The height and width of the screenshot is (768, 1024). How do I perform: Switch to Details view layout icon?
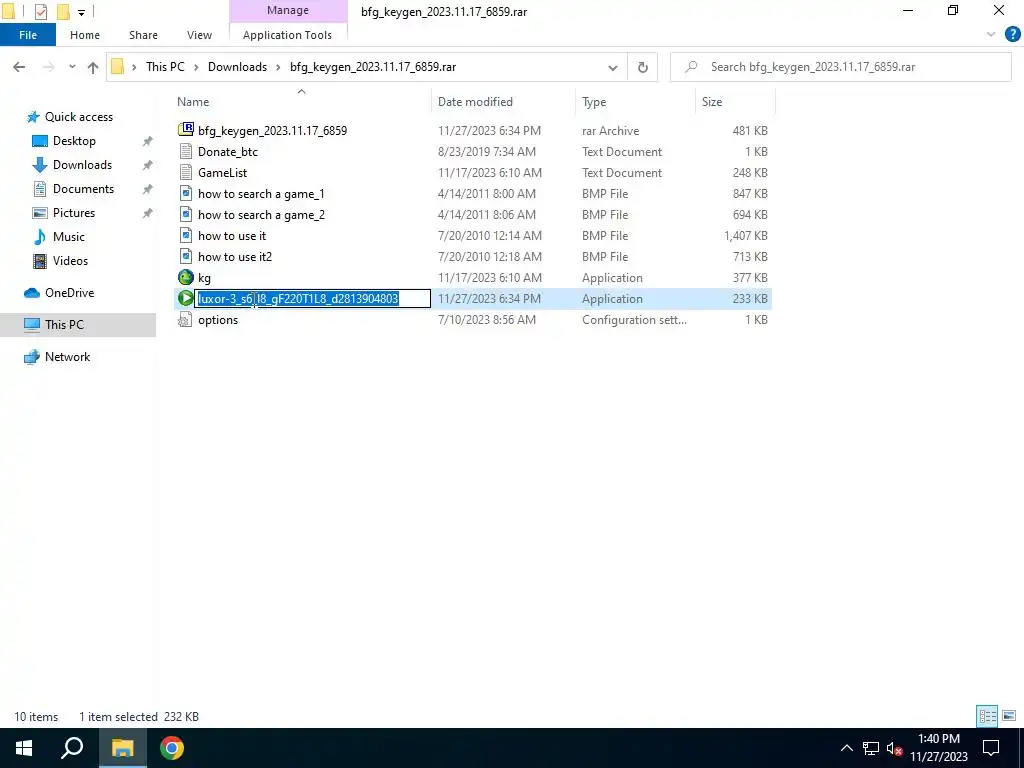coord(987,716)
